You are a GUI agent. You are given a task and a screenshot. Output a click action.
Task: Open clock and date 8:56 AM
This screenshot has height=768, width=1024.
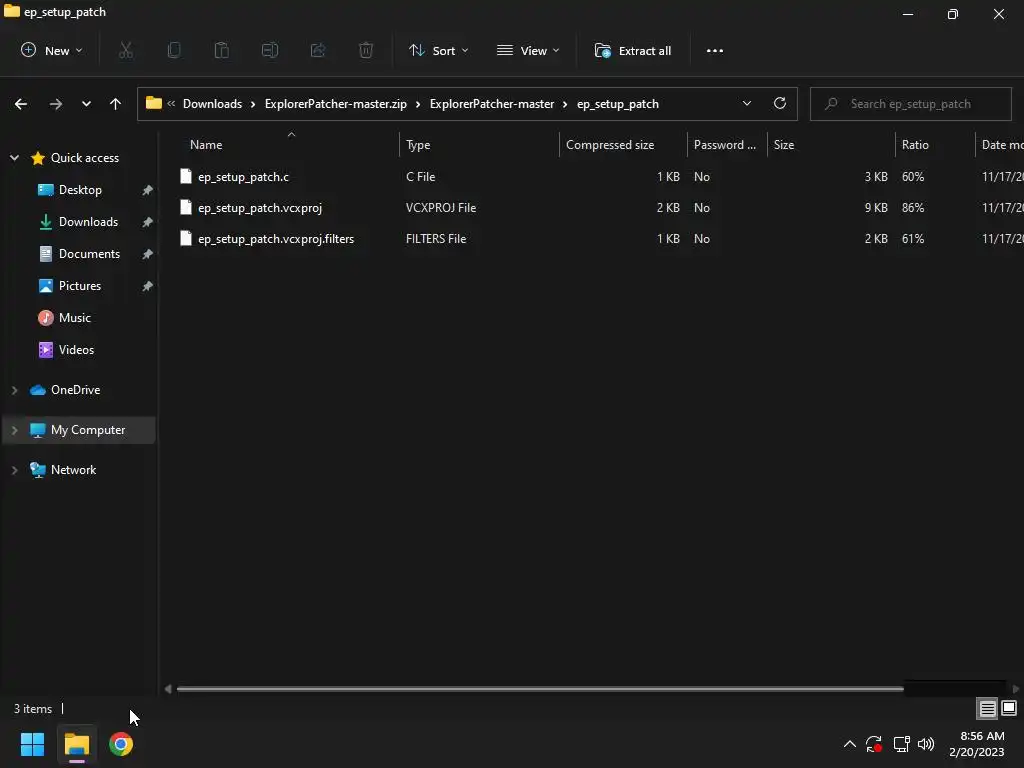(977, 744)
